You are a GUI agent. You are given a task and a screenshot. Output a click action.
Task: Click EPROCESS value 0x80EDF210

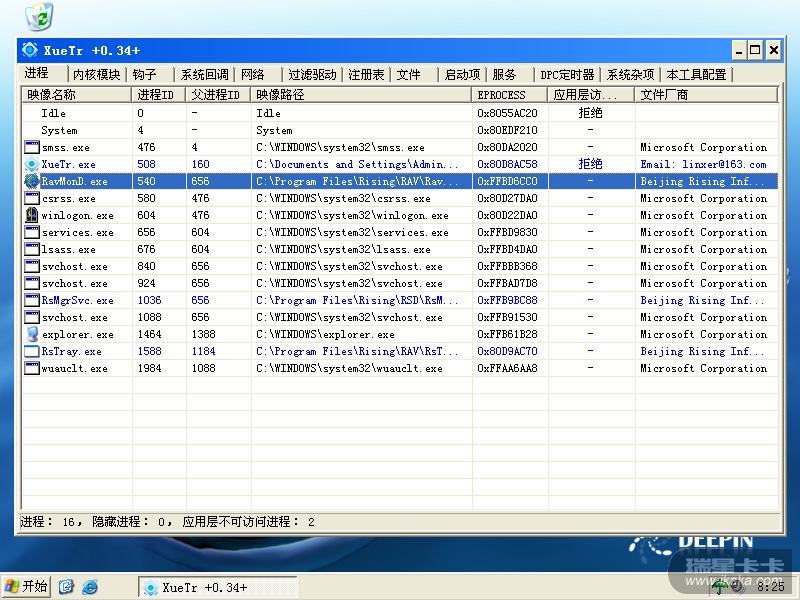point(507,130)
